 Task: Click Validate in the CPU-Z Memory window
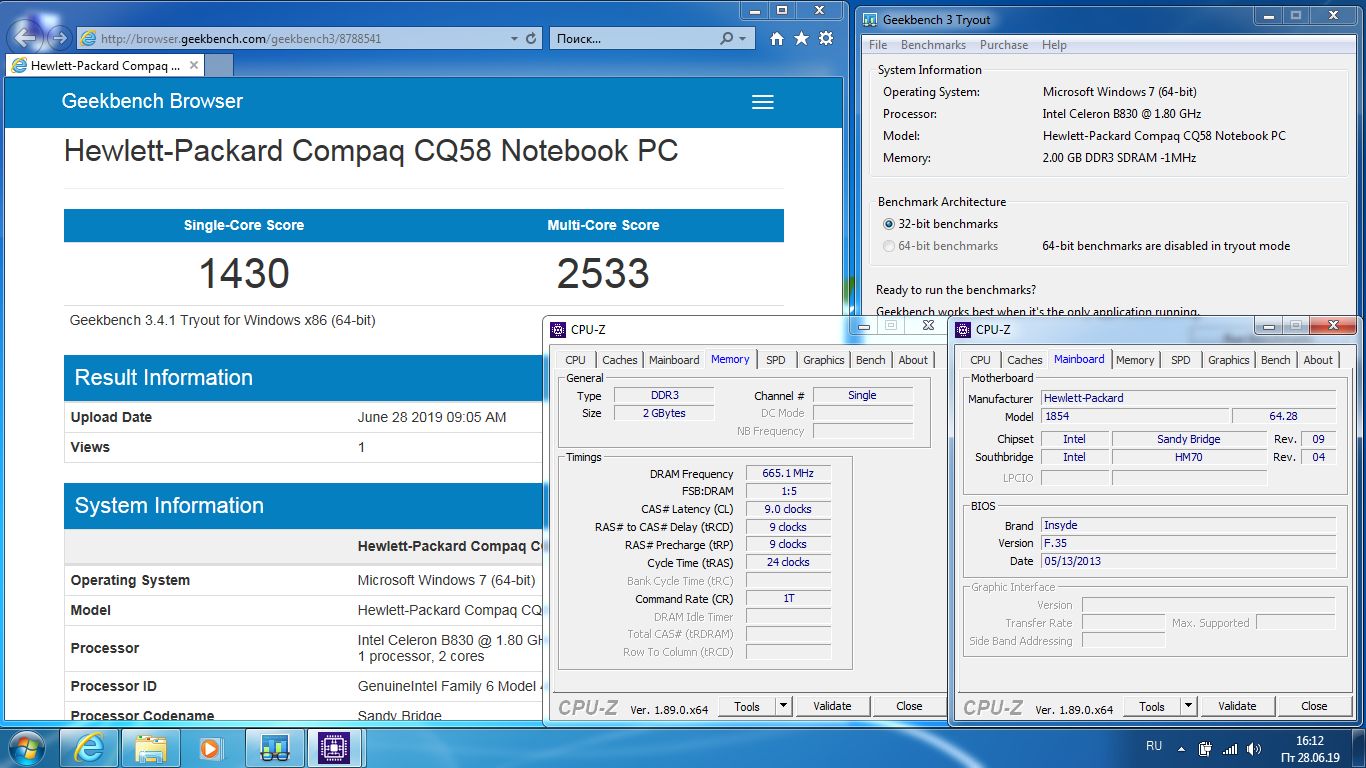click(x=832, y=706)
